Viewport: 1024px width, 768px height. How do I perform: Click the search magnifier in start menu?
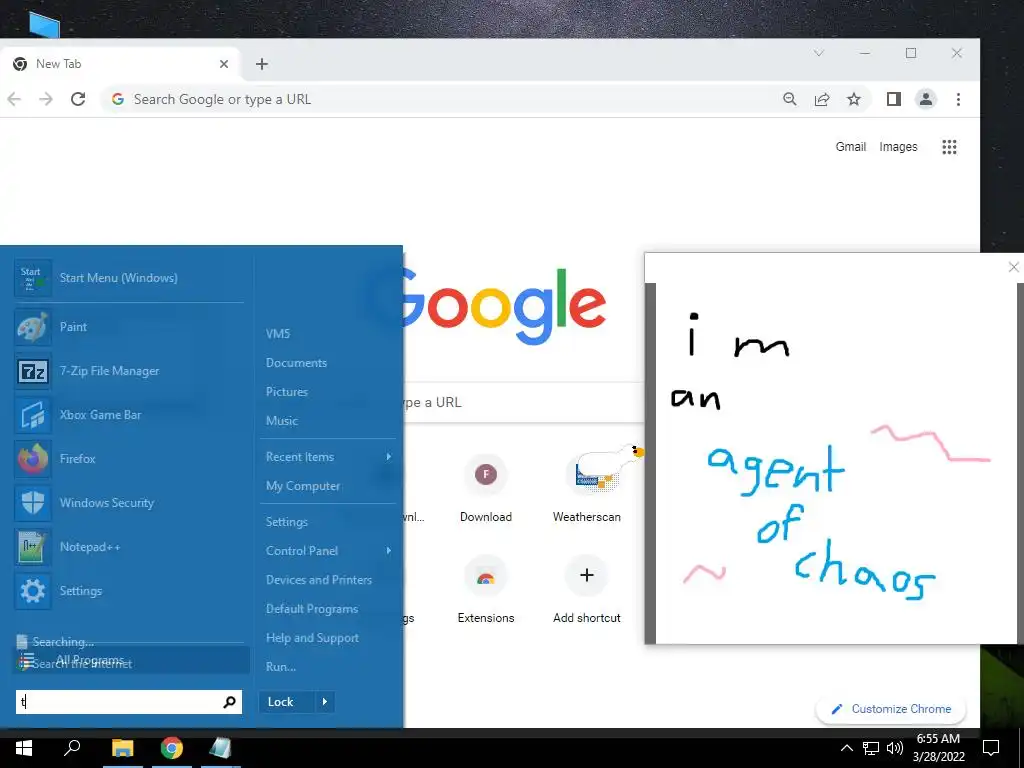pyautogui.click(x=229, y=702)
